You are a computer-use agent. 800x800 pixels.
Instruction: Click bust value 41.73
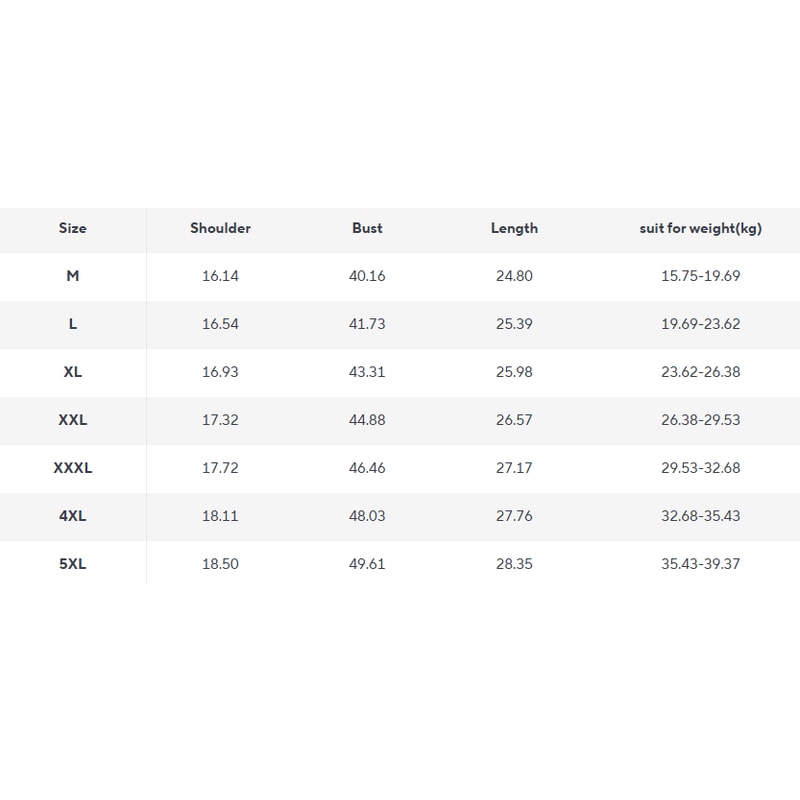click(367, 324)
